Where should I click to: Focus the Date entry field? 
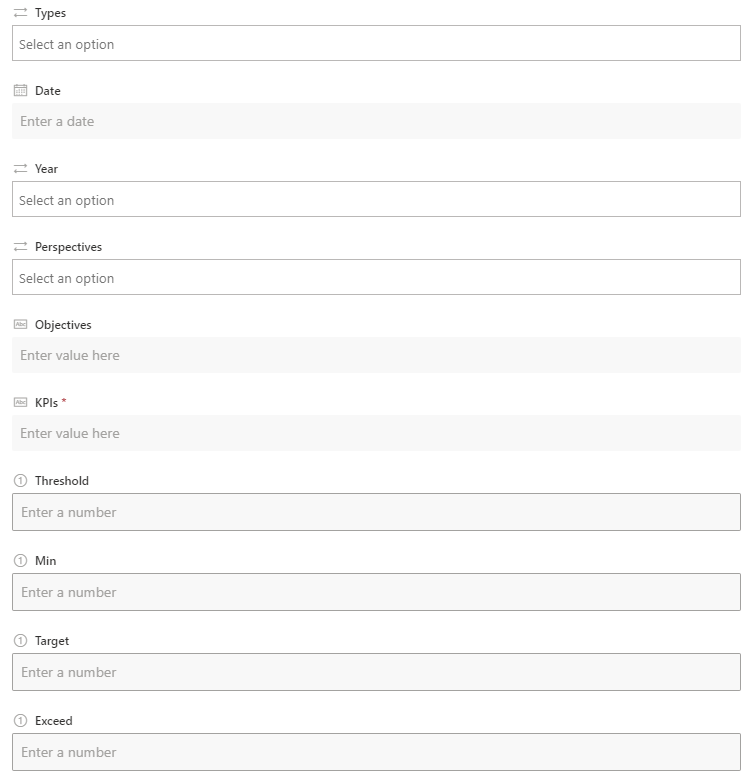pyautogui.click(x=376, y=122)
